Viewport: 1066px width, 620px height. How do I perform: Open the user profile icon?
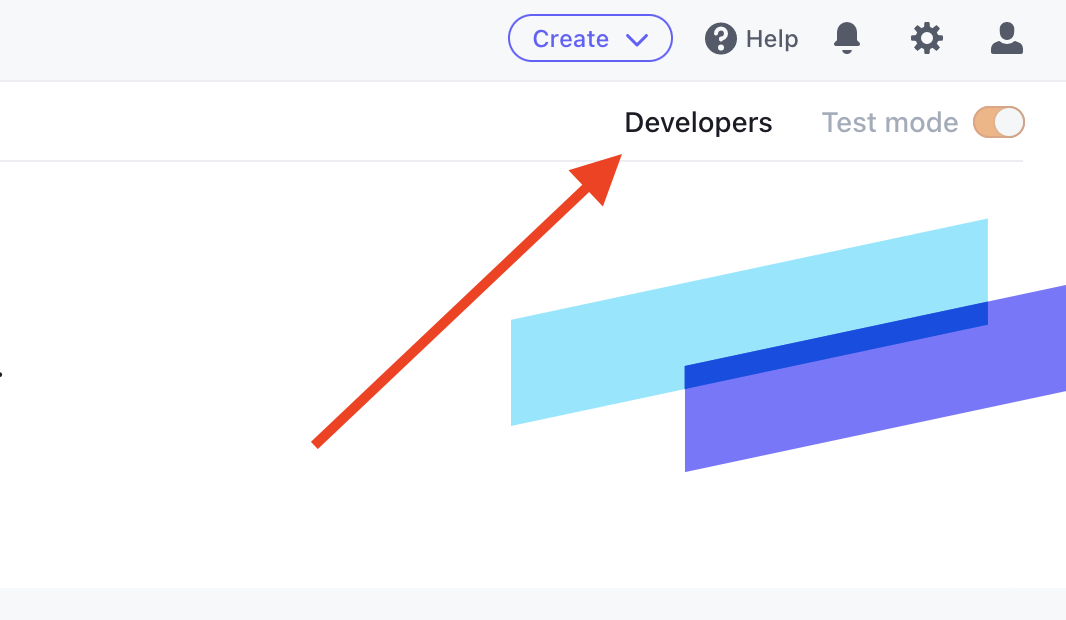pos(1007,38)
